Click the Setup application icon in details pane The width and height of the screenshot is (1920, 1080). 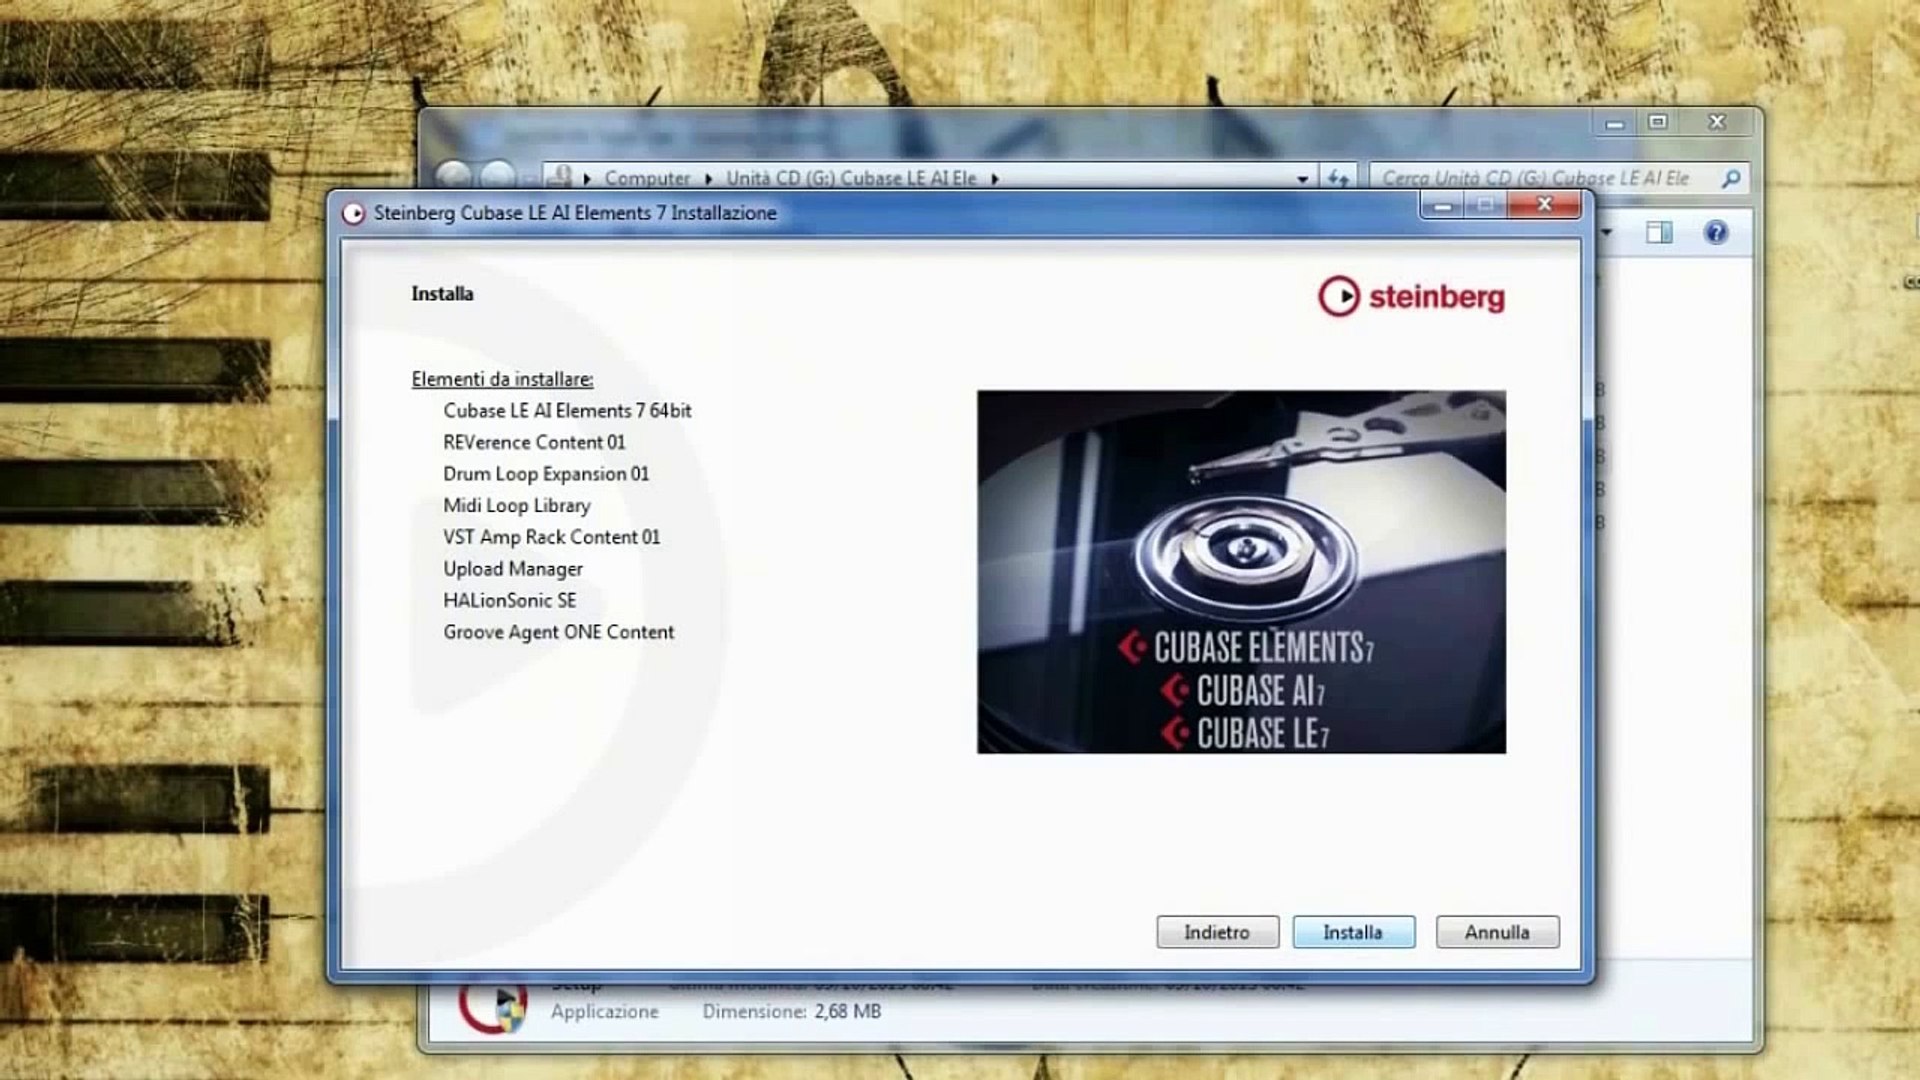(492, 1006)
